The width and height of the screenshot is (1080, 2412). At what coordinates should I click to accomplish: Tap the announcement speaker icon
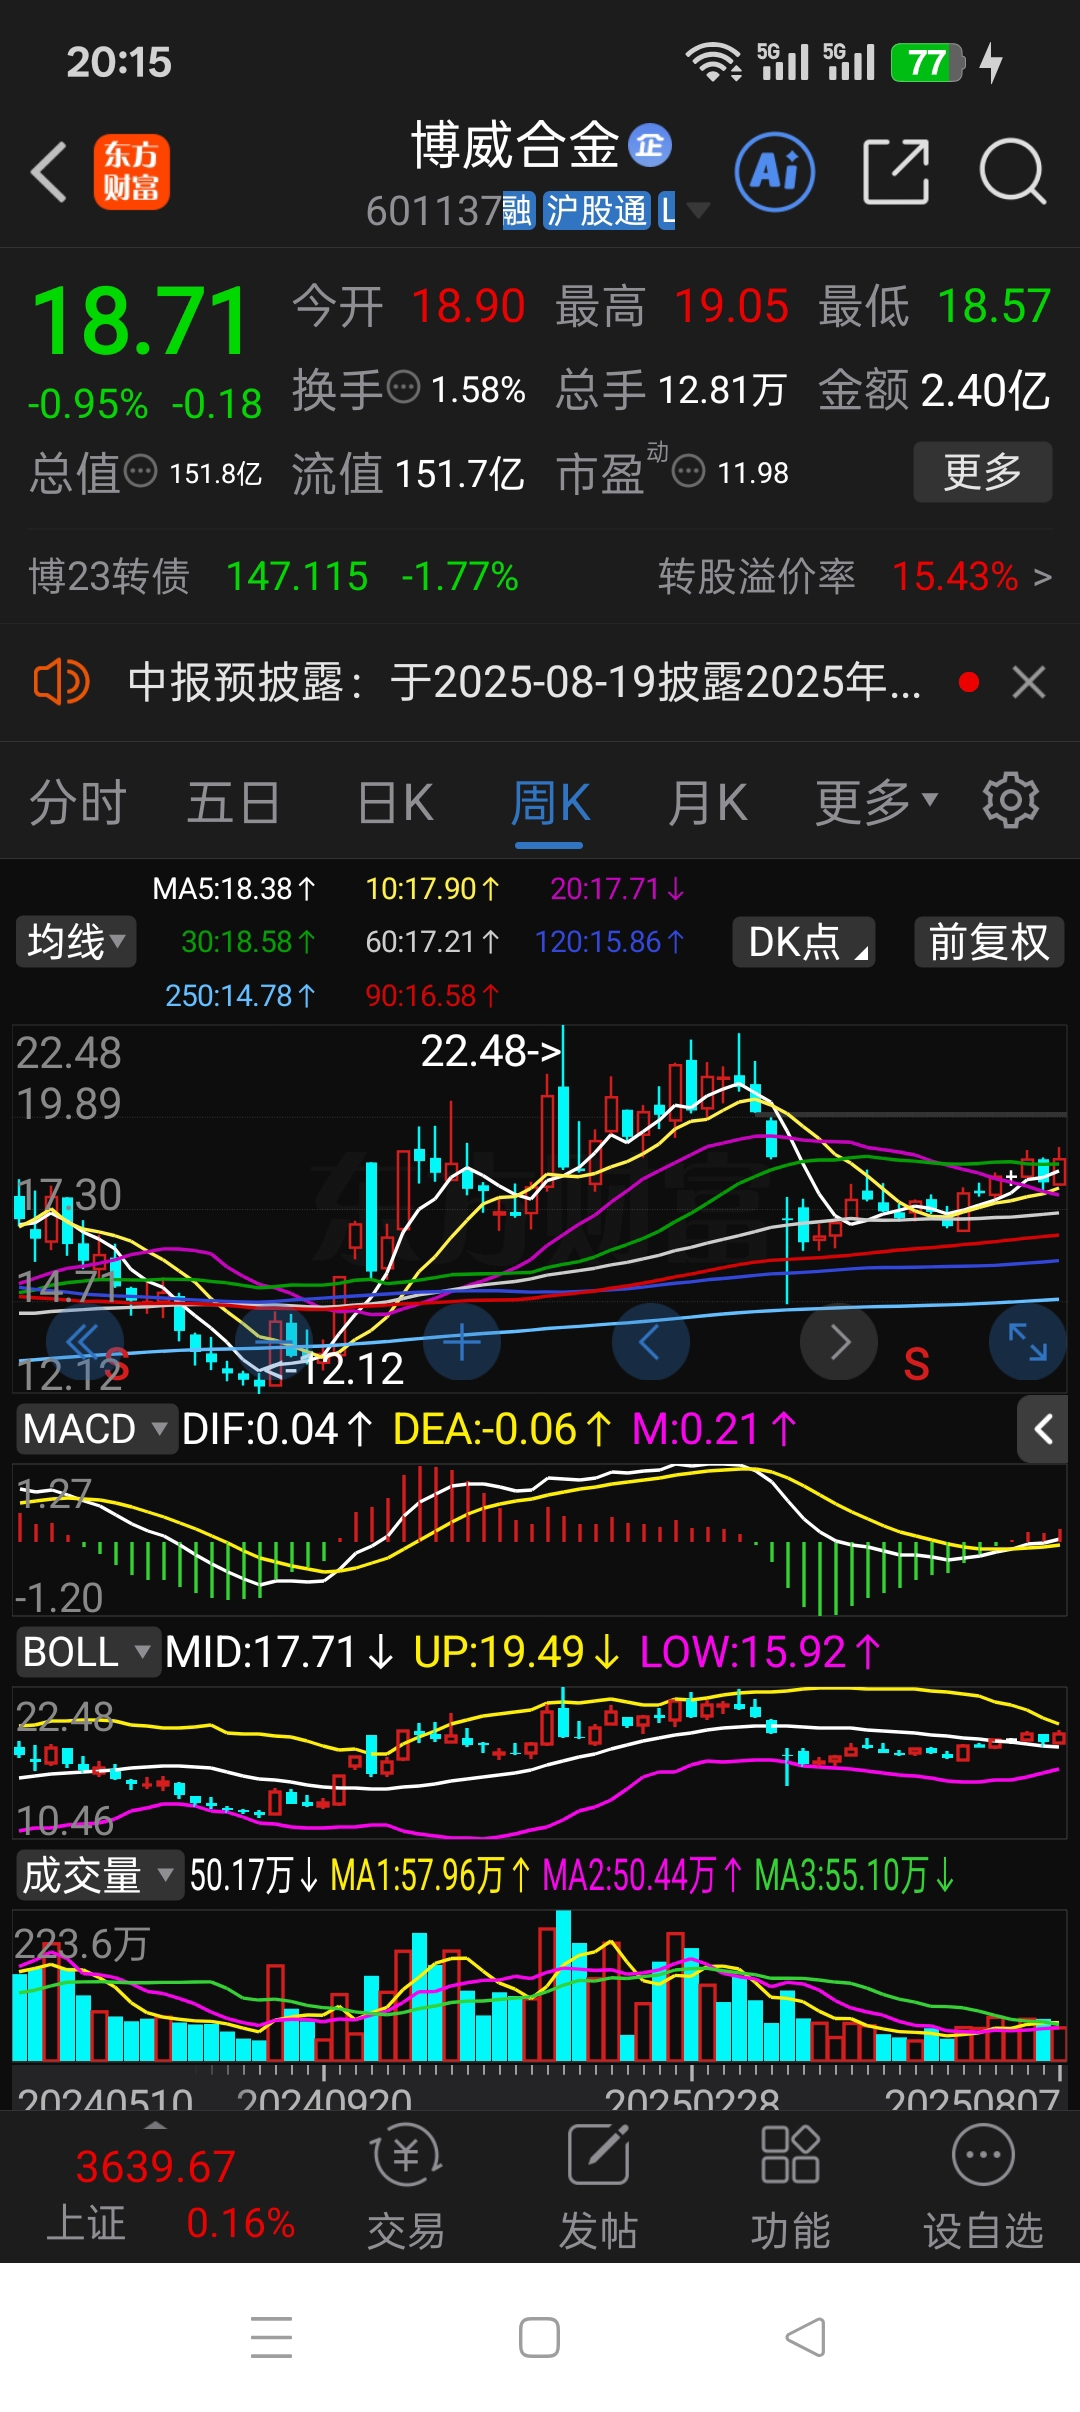point(61,682)
